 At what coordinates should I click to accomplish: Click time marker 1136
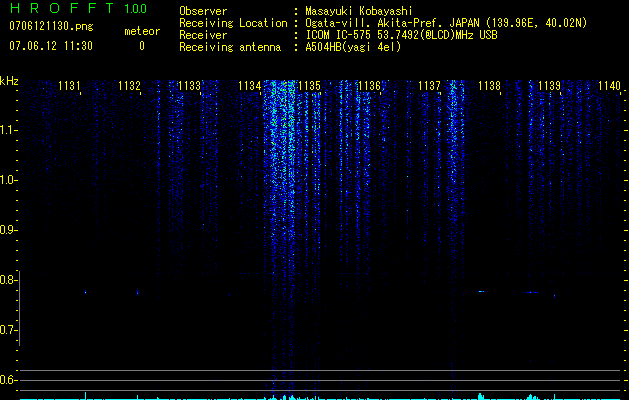369,85
